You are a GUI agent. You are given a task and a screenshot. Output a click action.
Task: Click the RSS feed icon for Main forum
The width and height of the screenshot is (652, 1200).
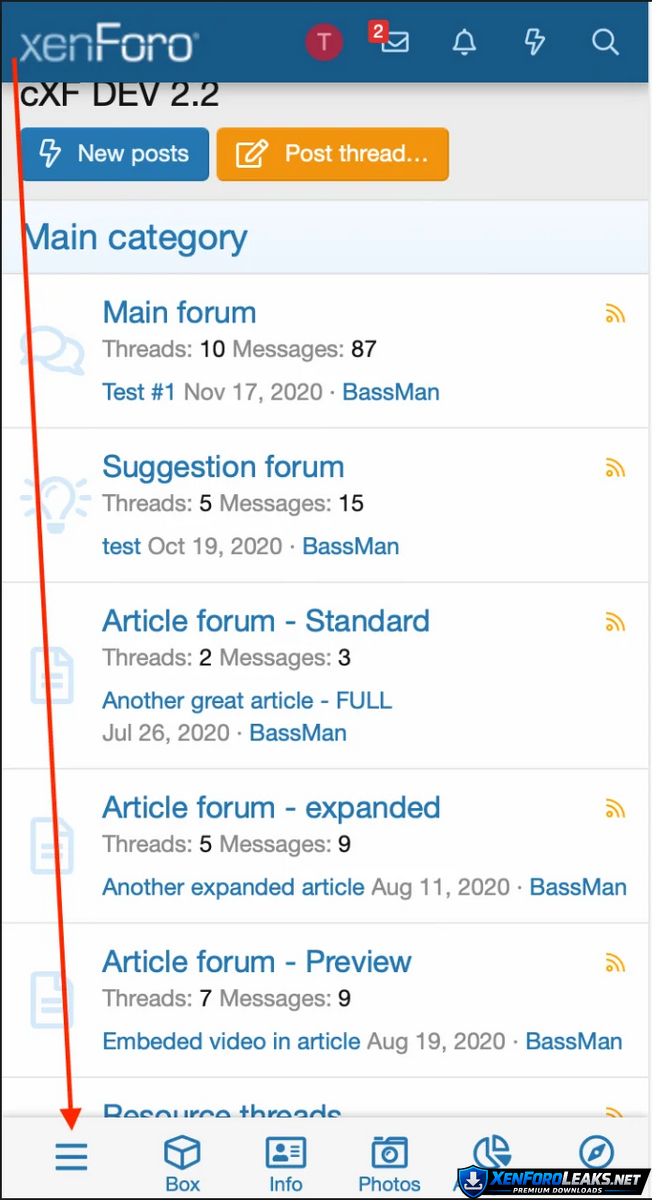coord(615,314)
